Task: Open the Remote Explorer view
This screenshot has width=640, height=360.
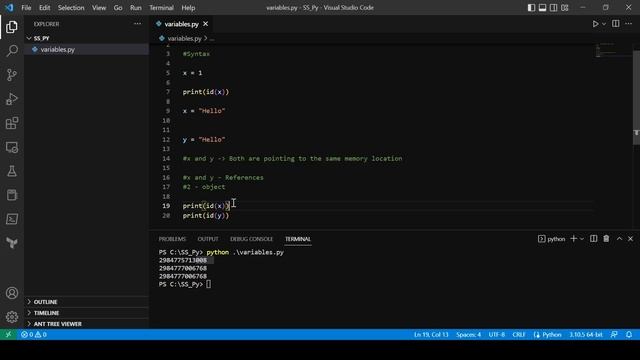Action: click(x=12, y=147)
